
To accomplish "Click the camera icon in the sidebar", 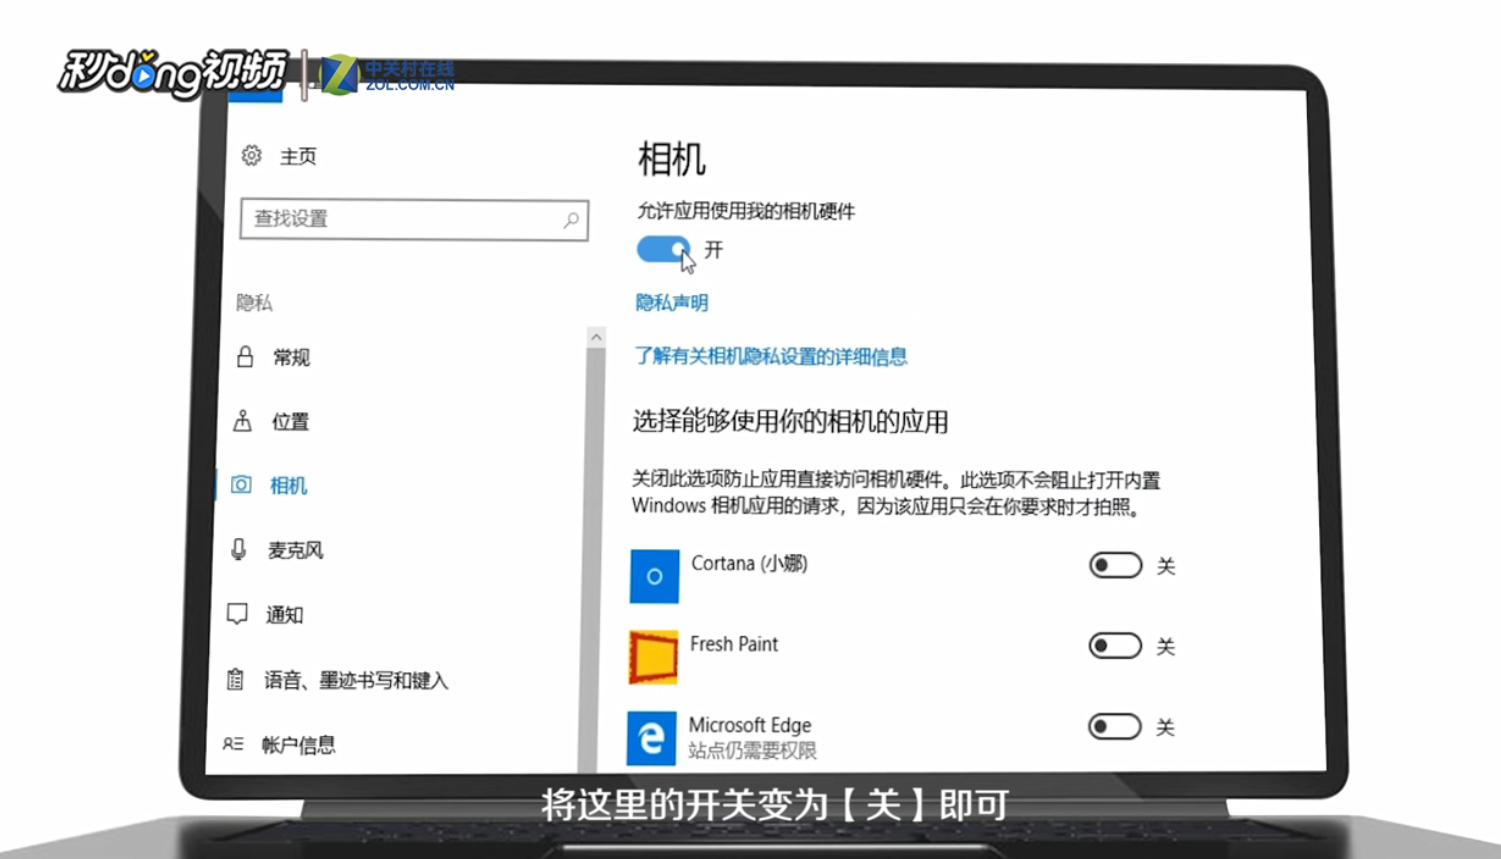I will [x=241, y=485].
